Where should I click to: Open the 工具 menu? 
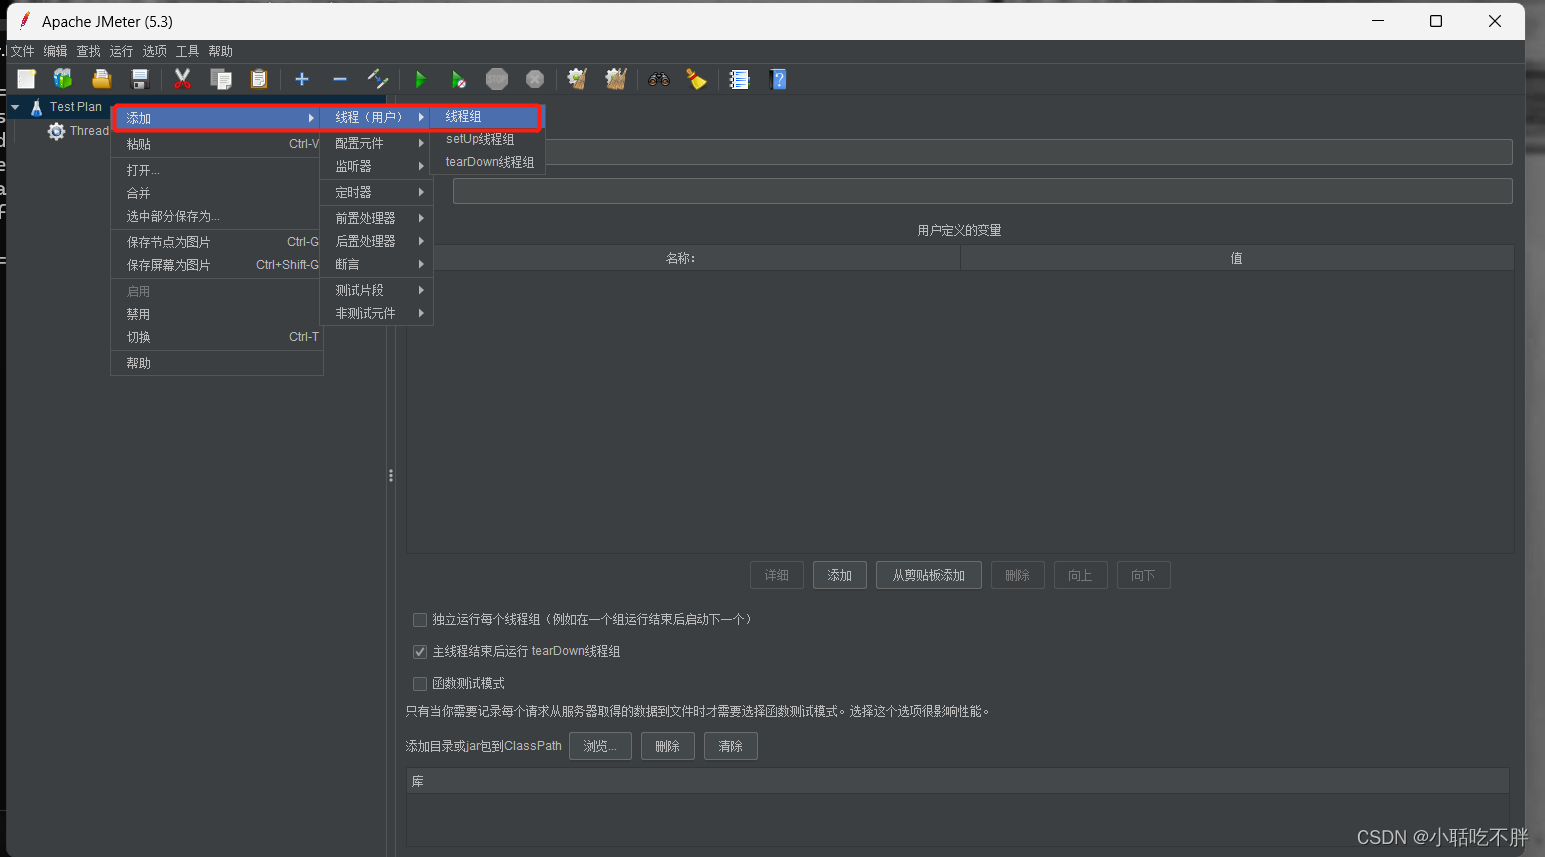click(x=187, y=51)
